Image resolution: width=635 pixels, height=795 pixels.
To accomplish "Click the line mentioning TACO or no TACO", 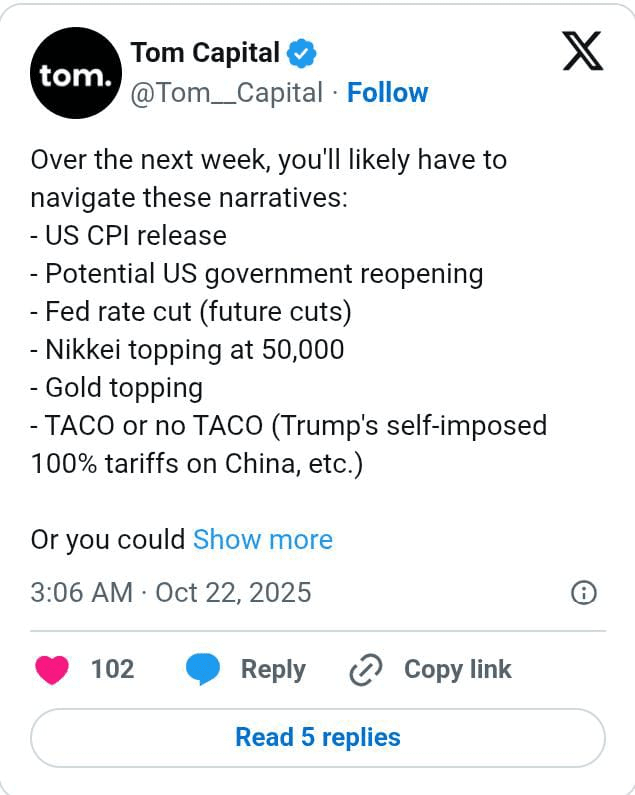I will (289, 425).
